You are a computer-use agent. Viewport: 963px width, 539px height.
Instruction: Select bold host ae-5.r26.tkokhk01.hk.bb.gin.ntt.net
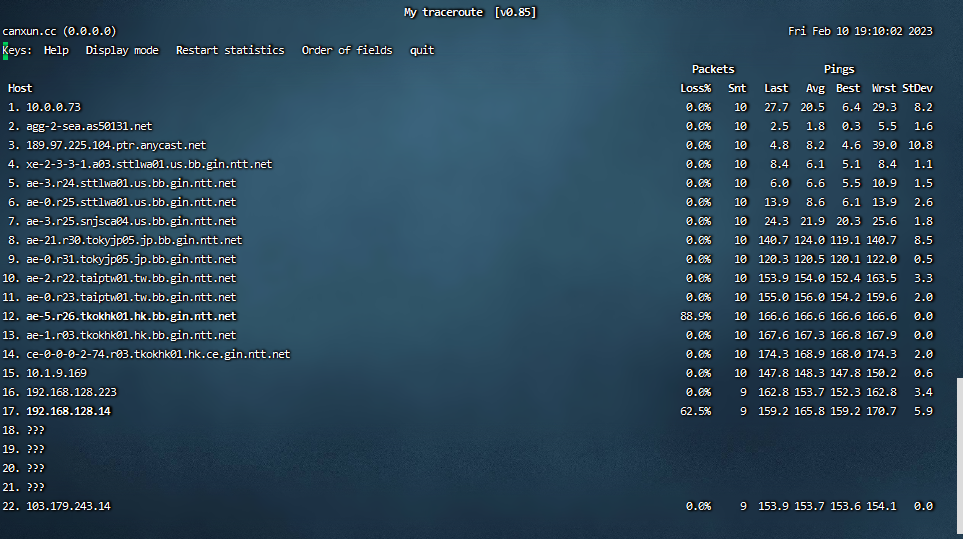[131, 317]
